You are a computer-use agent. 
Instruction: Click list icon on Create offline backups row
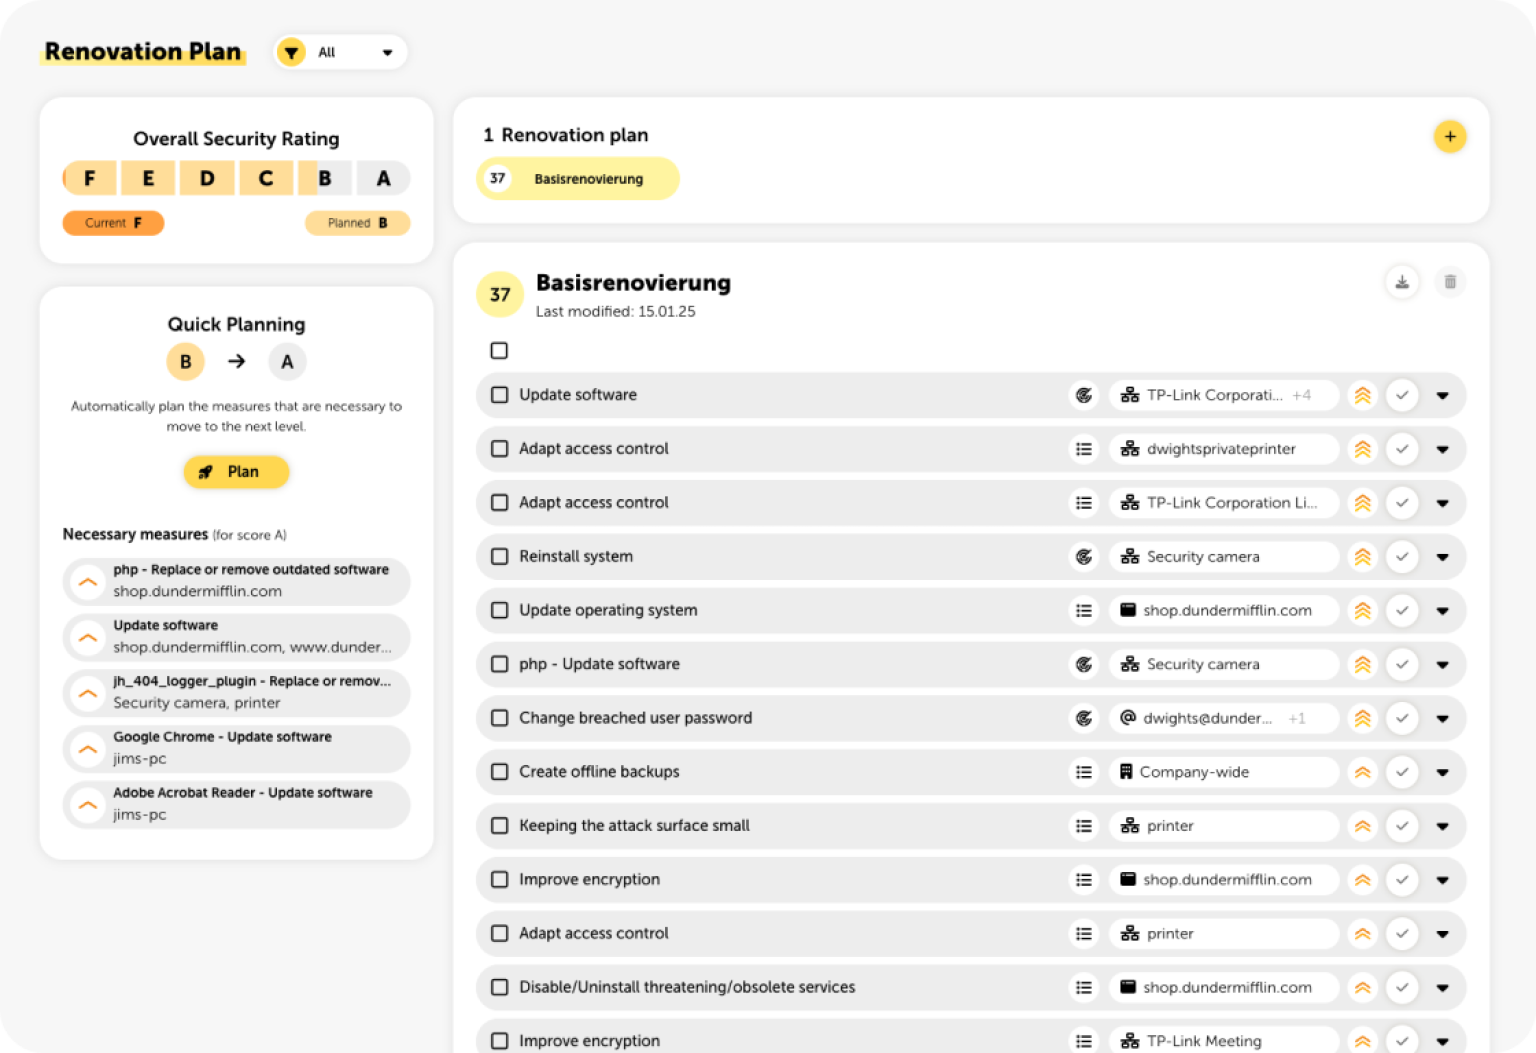point(1083,772)
